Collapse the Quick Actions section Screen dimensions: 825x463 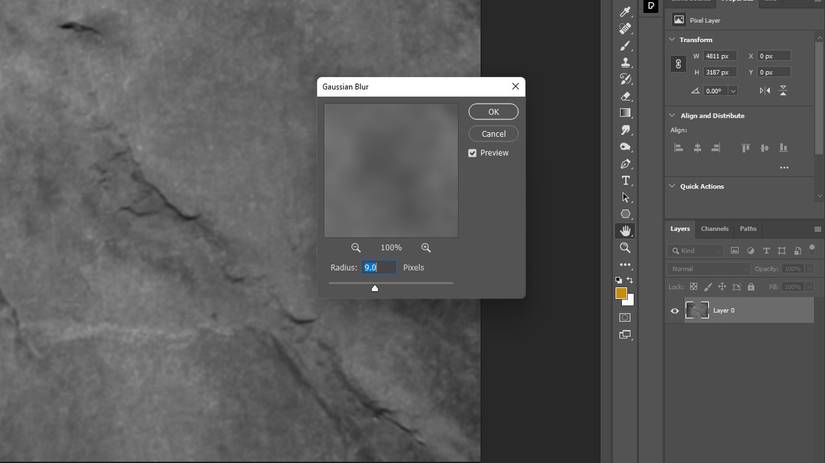pos(672,186)
